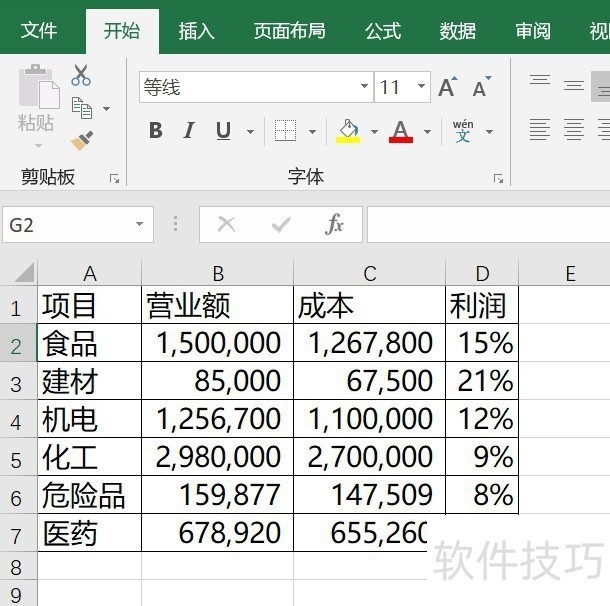
Task: Select column C header
Action: (x=370, y=273)
